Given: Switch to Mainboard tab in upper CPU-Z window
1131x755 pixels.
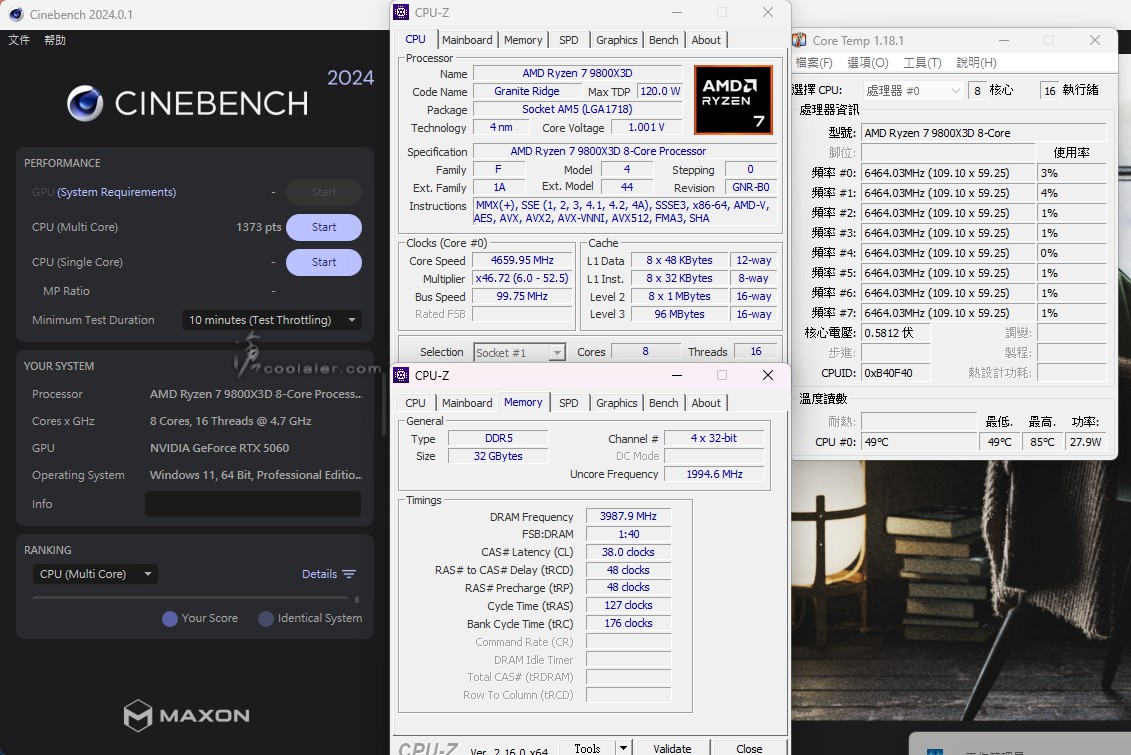Looking at the screenshot, I should point(467,40).
